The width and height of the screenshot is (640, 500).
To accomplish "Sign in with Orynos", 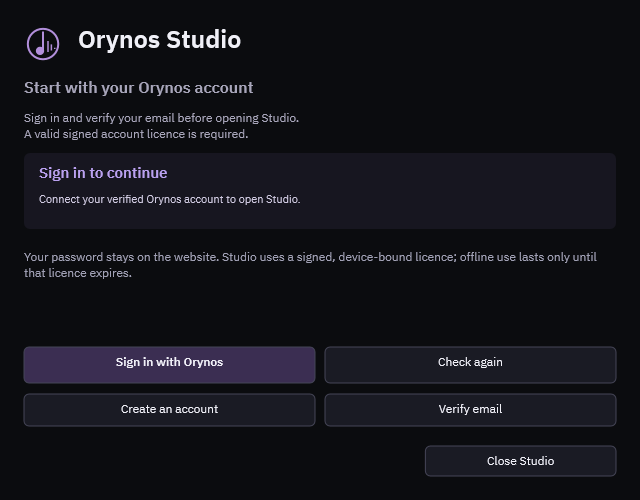I will click(169, 365).
